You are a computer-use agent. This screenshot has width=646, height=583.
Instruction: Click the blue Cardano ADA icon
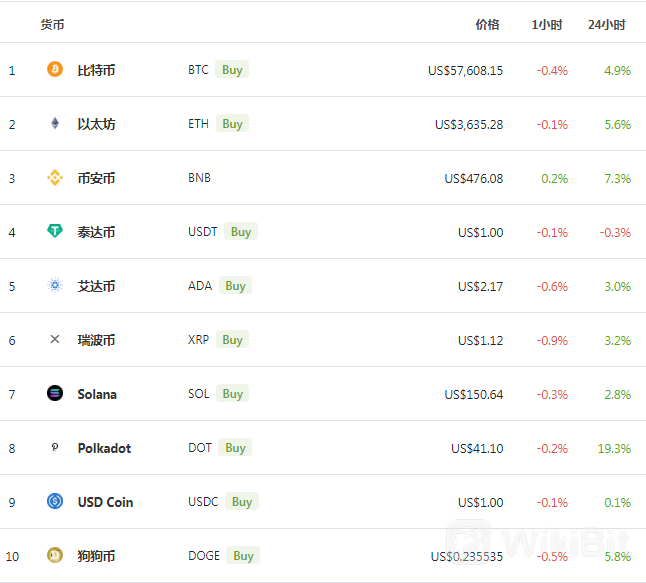pos(55,285)
